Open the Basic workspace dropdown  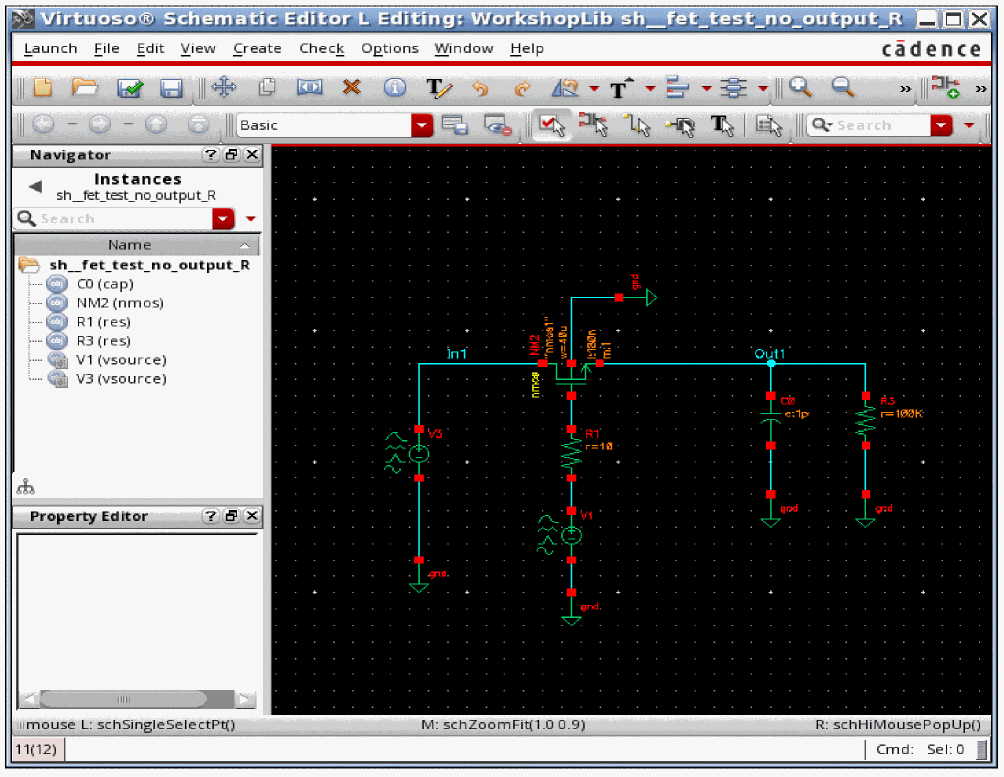pos(423,126)
